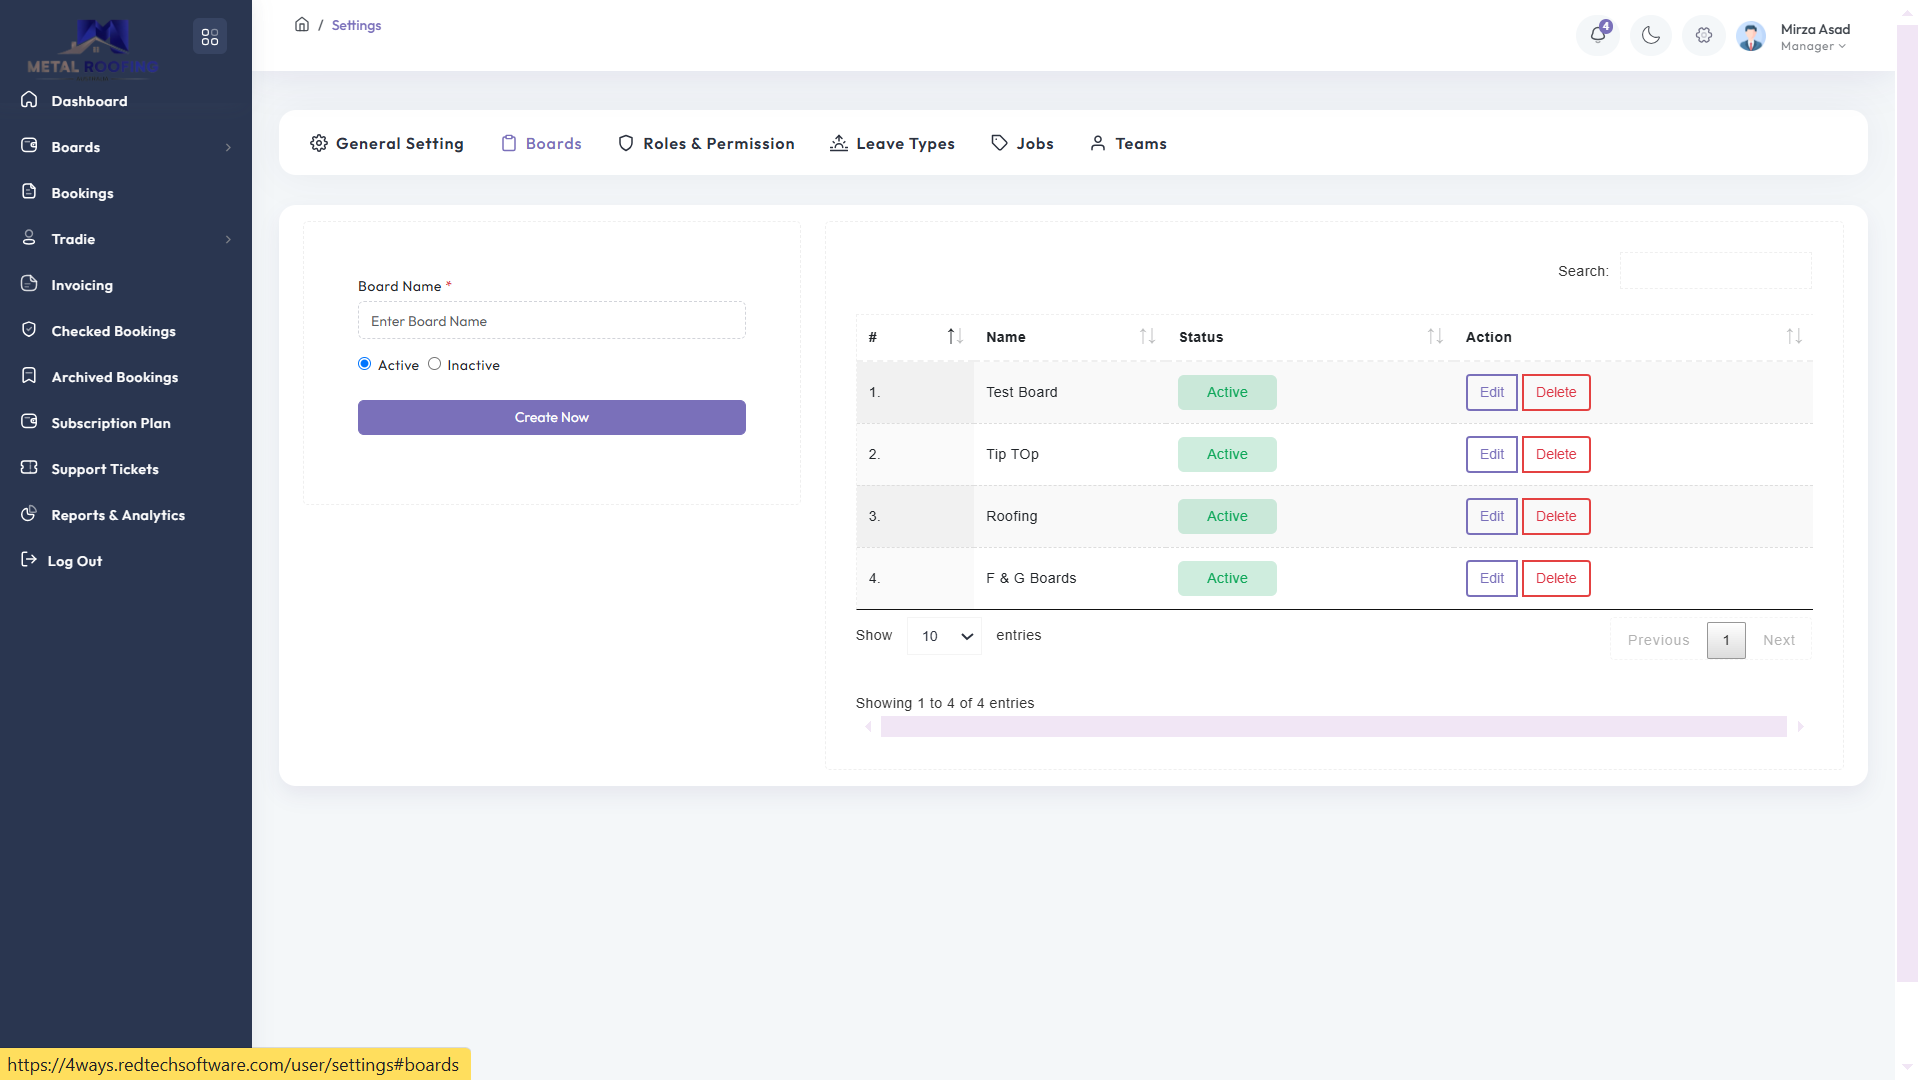Select the Inactive radio button
This screenshot has height=1080, width=1920.
(434, 364)
